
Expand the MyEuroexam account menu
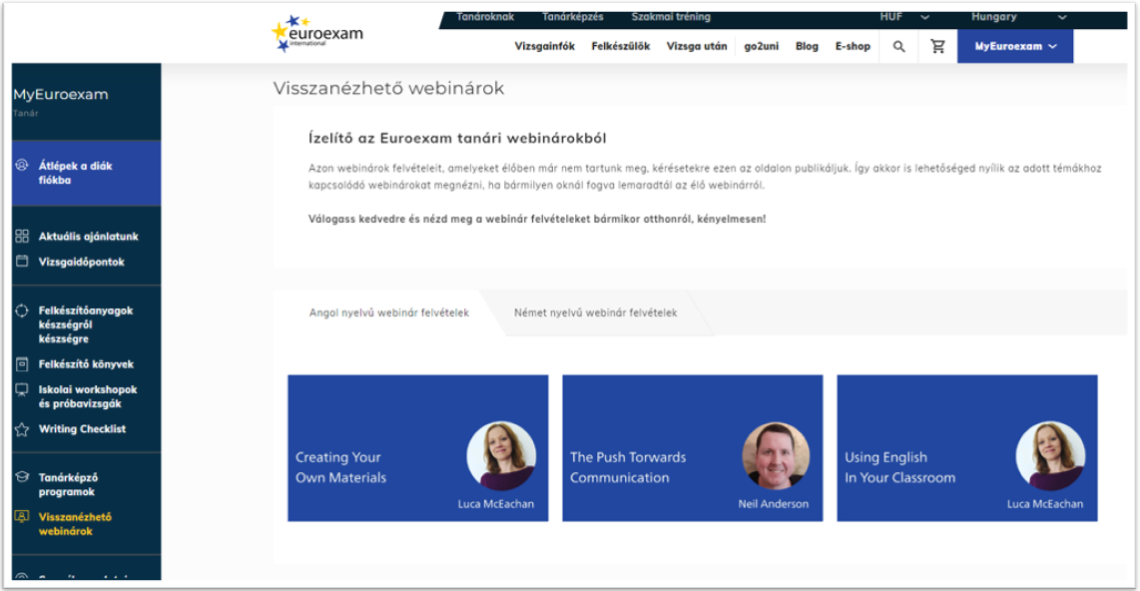(x=1015, y=47)
